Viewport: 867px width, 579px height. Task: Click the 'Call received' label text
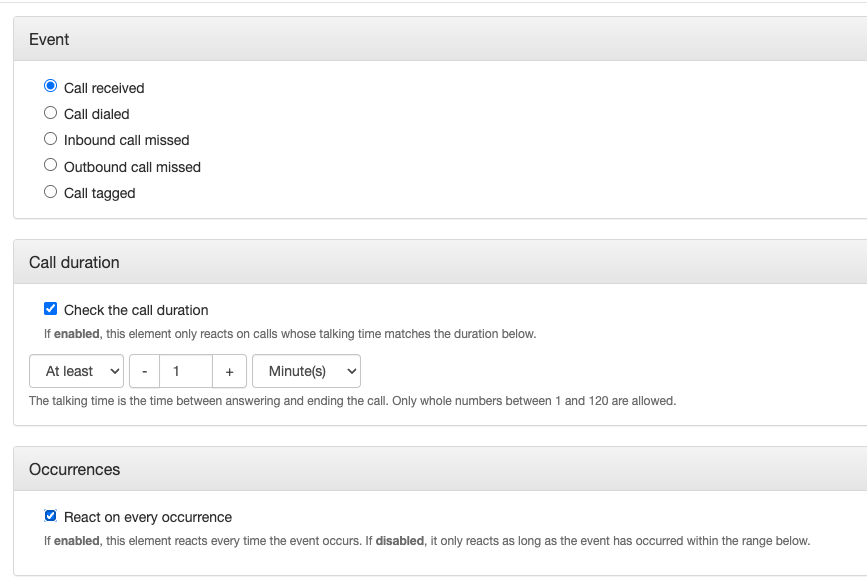104,88
